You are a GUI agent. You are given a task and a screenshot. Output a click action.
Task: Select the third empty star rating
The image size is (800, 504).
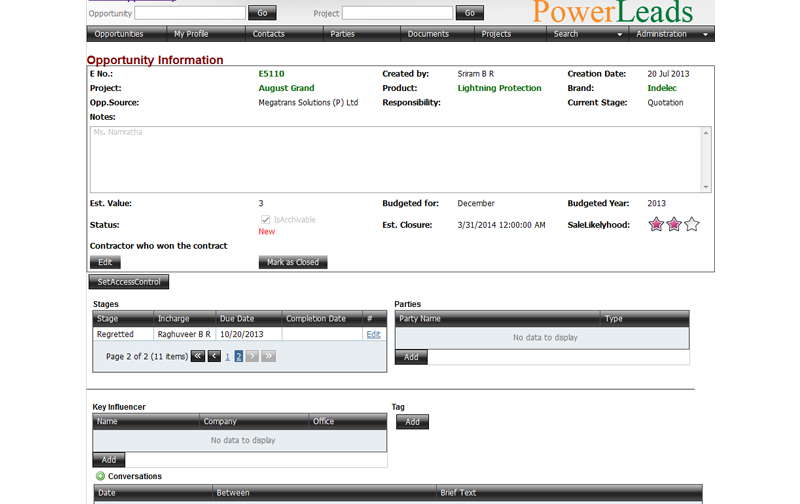pyautogui.click(x=692, y=224)
